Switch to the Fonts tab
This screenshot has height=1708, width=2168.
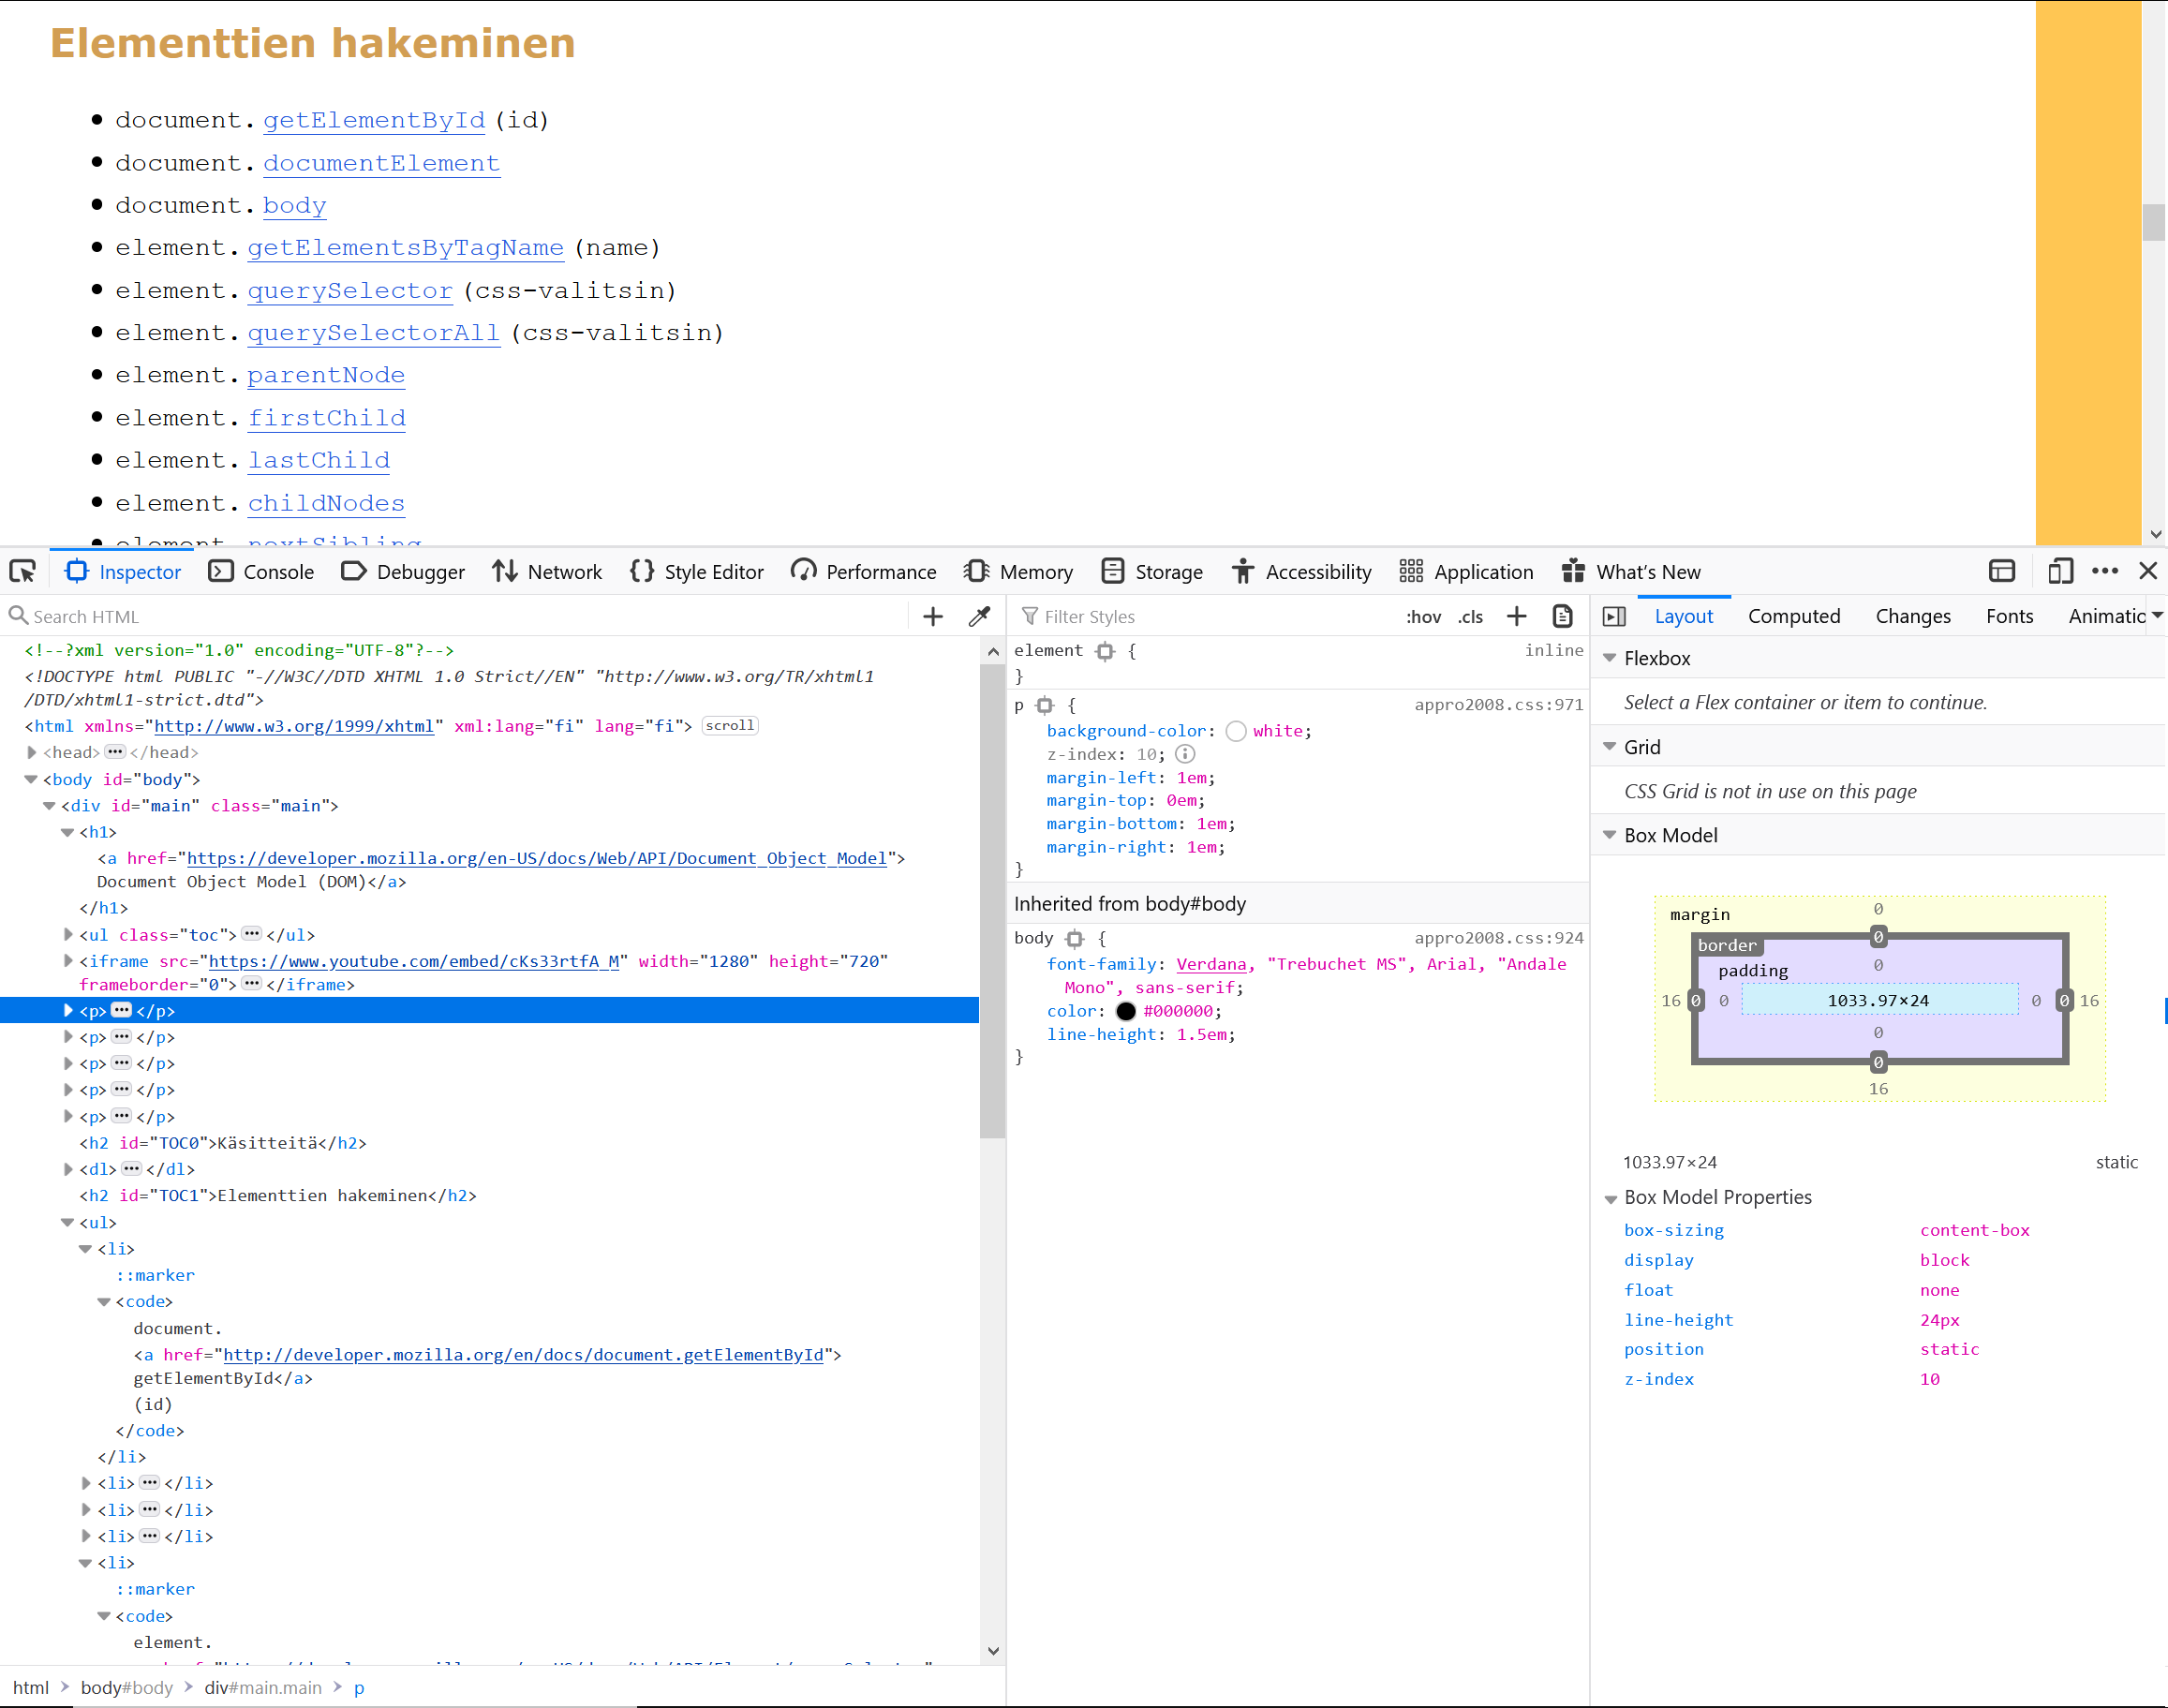click(x=2010, y=616)
